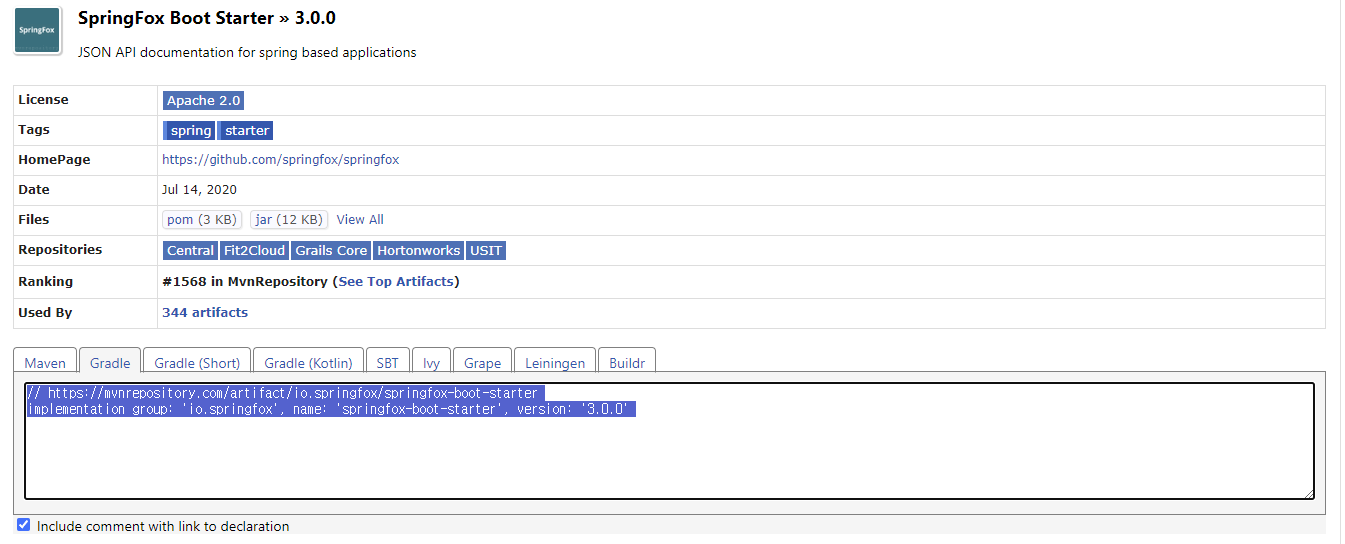This screenshot has height=544, width=1345.
Task: Open the View All files link
Action: pyautogui.click(x=360, y=220)
